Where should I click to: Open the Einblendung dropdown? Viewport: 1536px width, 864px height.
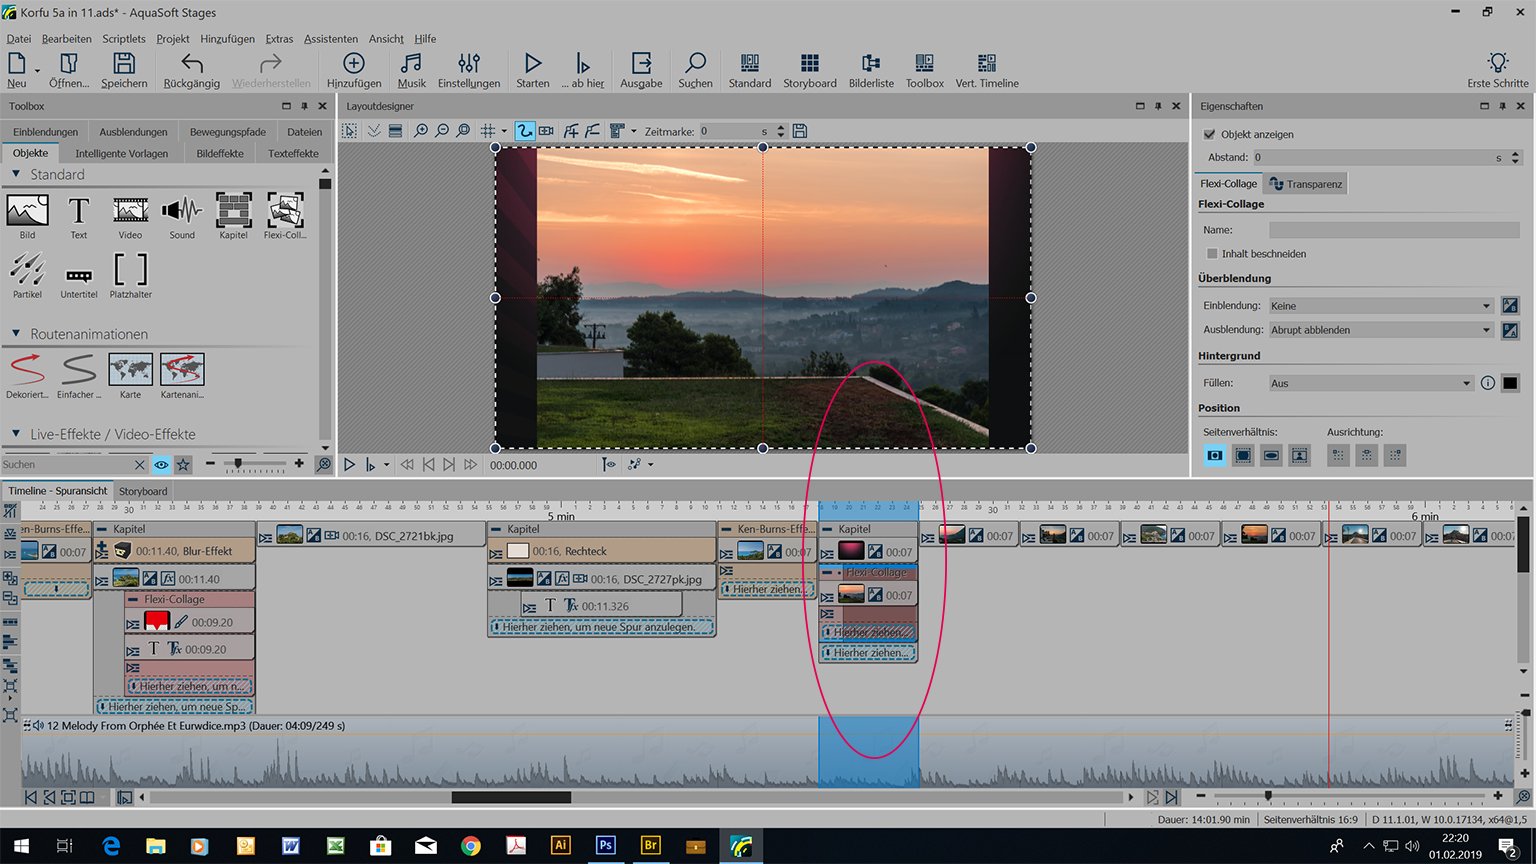click(x=1380, y=306)
